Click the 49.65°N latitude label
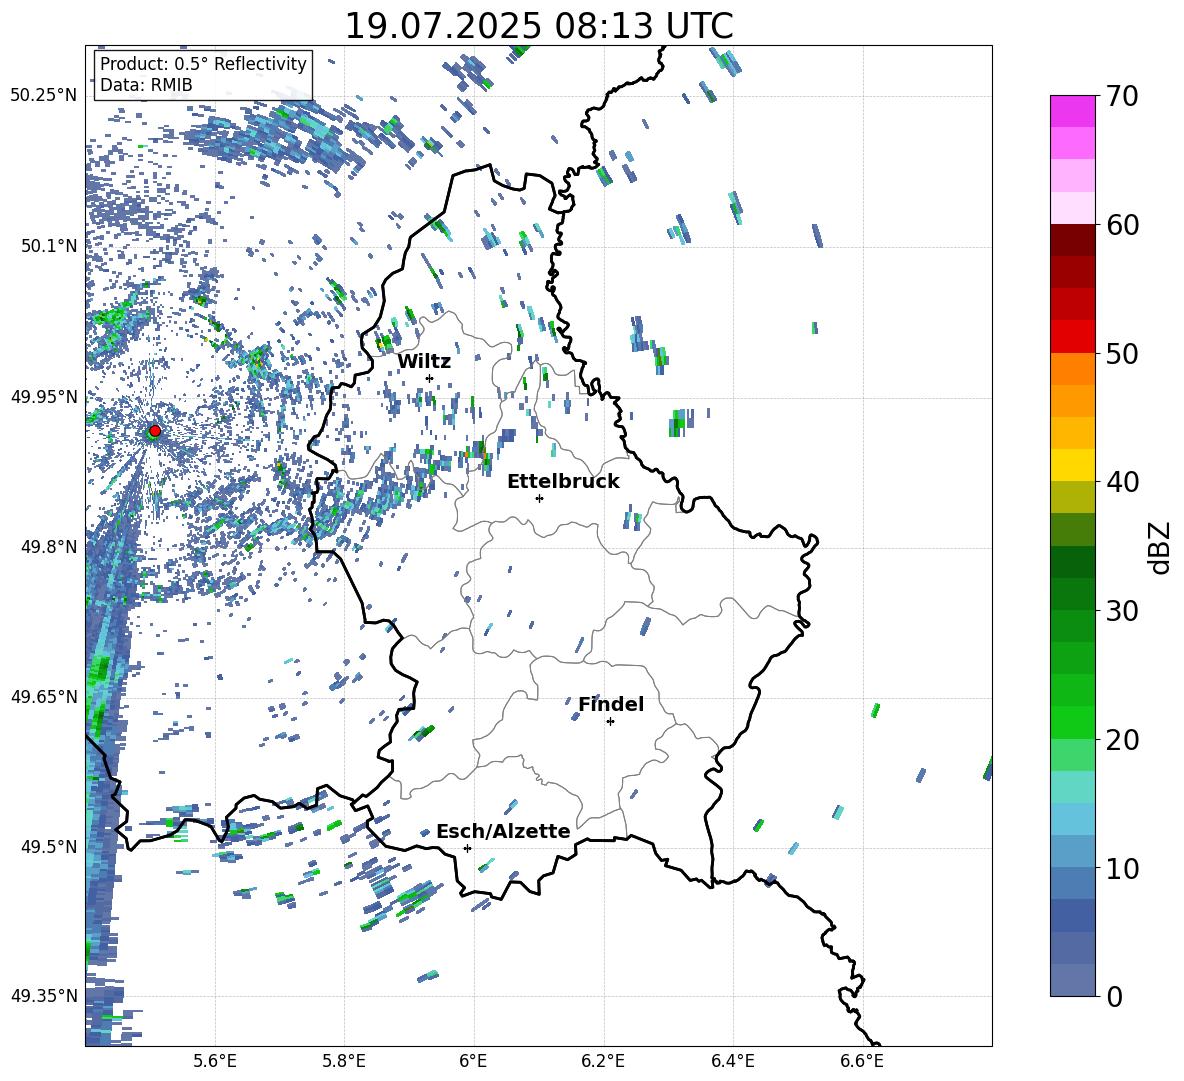 click(x=44, y=696)
